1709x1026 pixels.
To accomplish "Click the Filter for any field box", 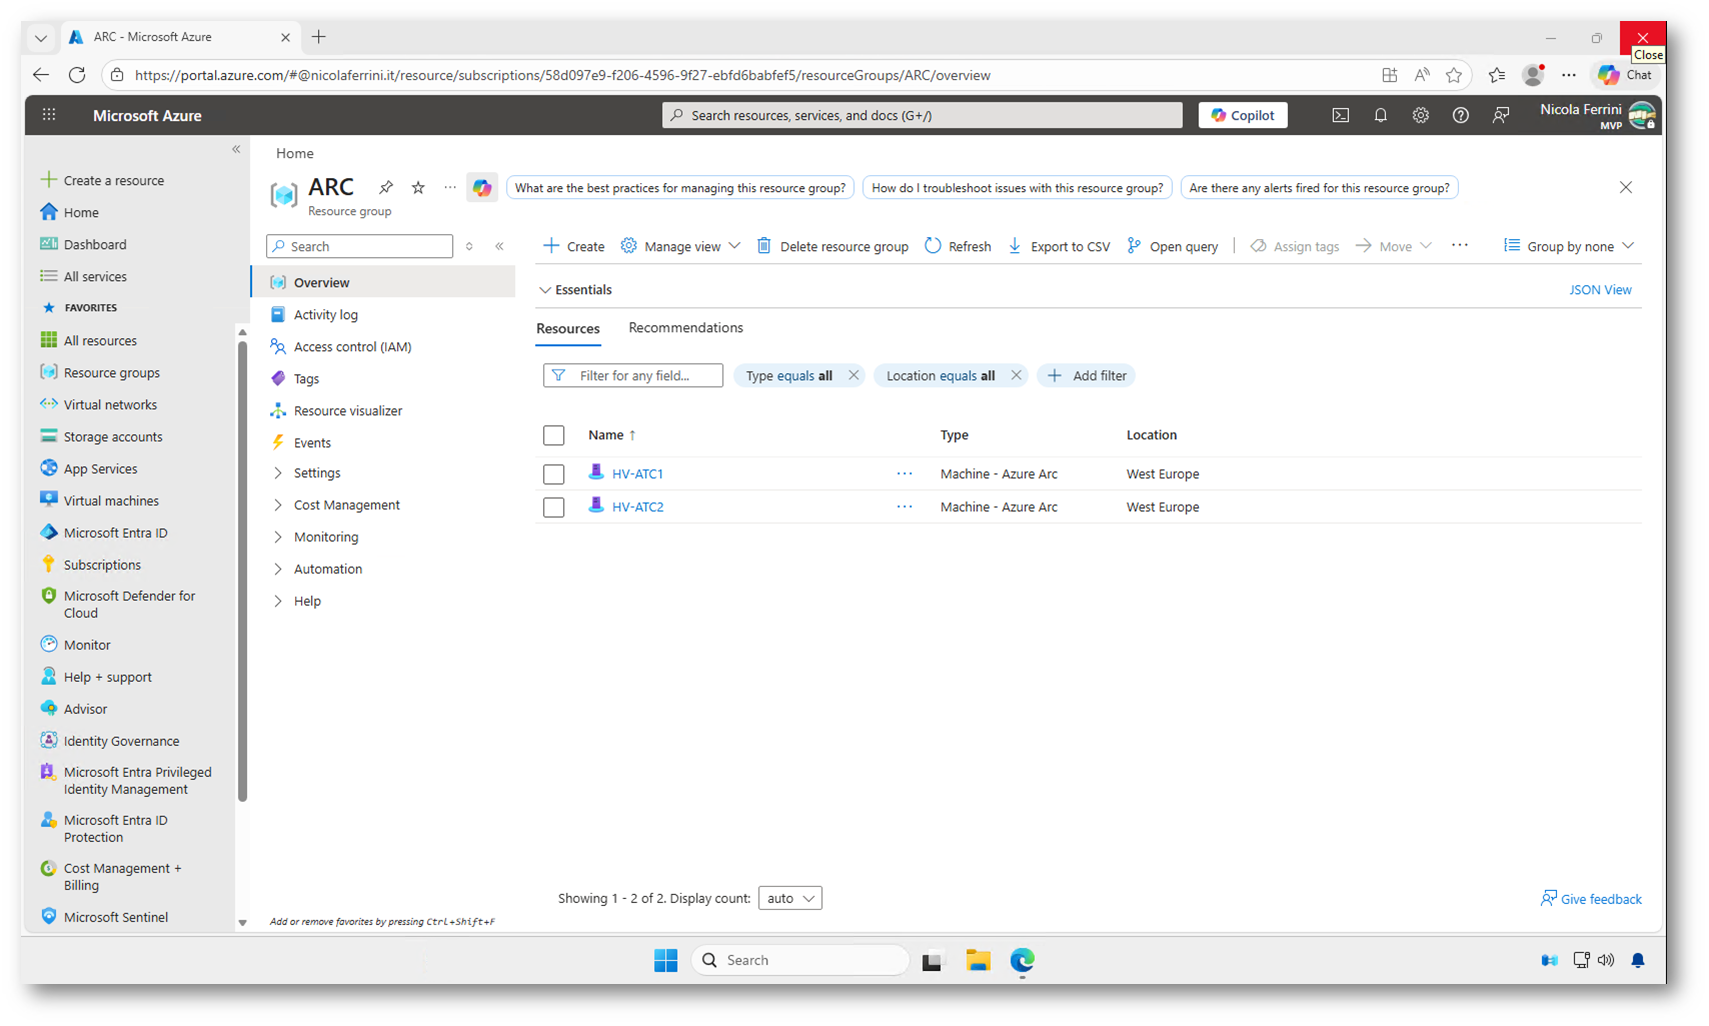I will tap(633, 376).
